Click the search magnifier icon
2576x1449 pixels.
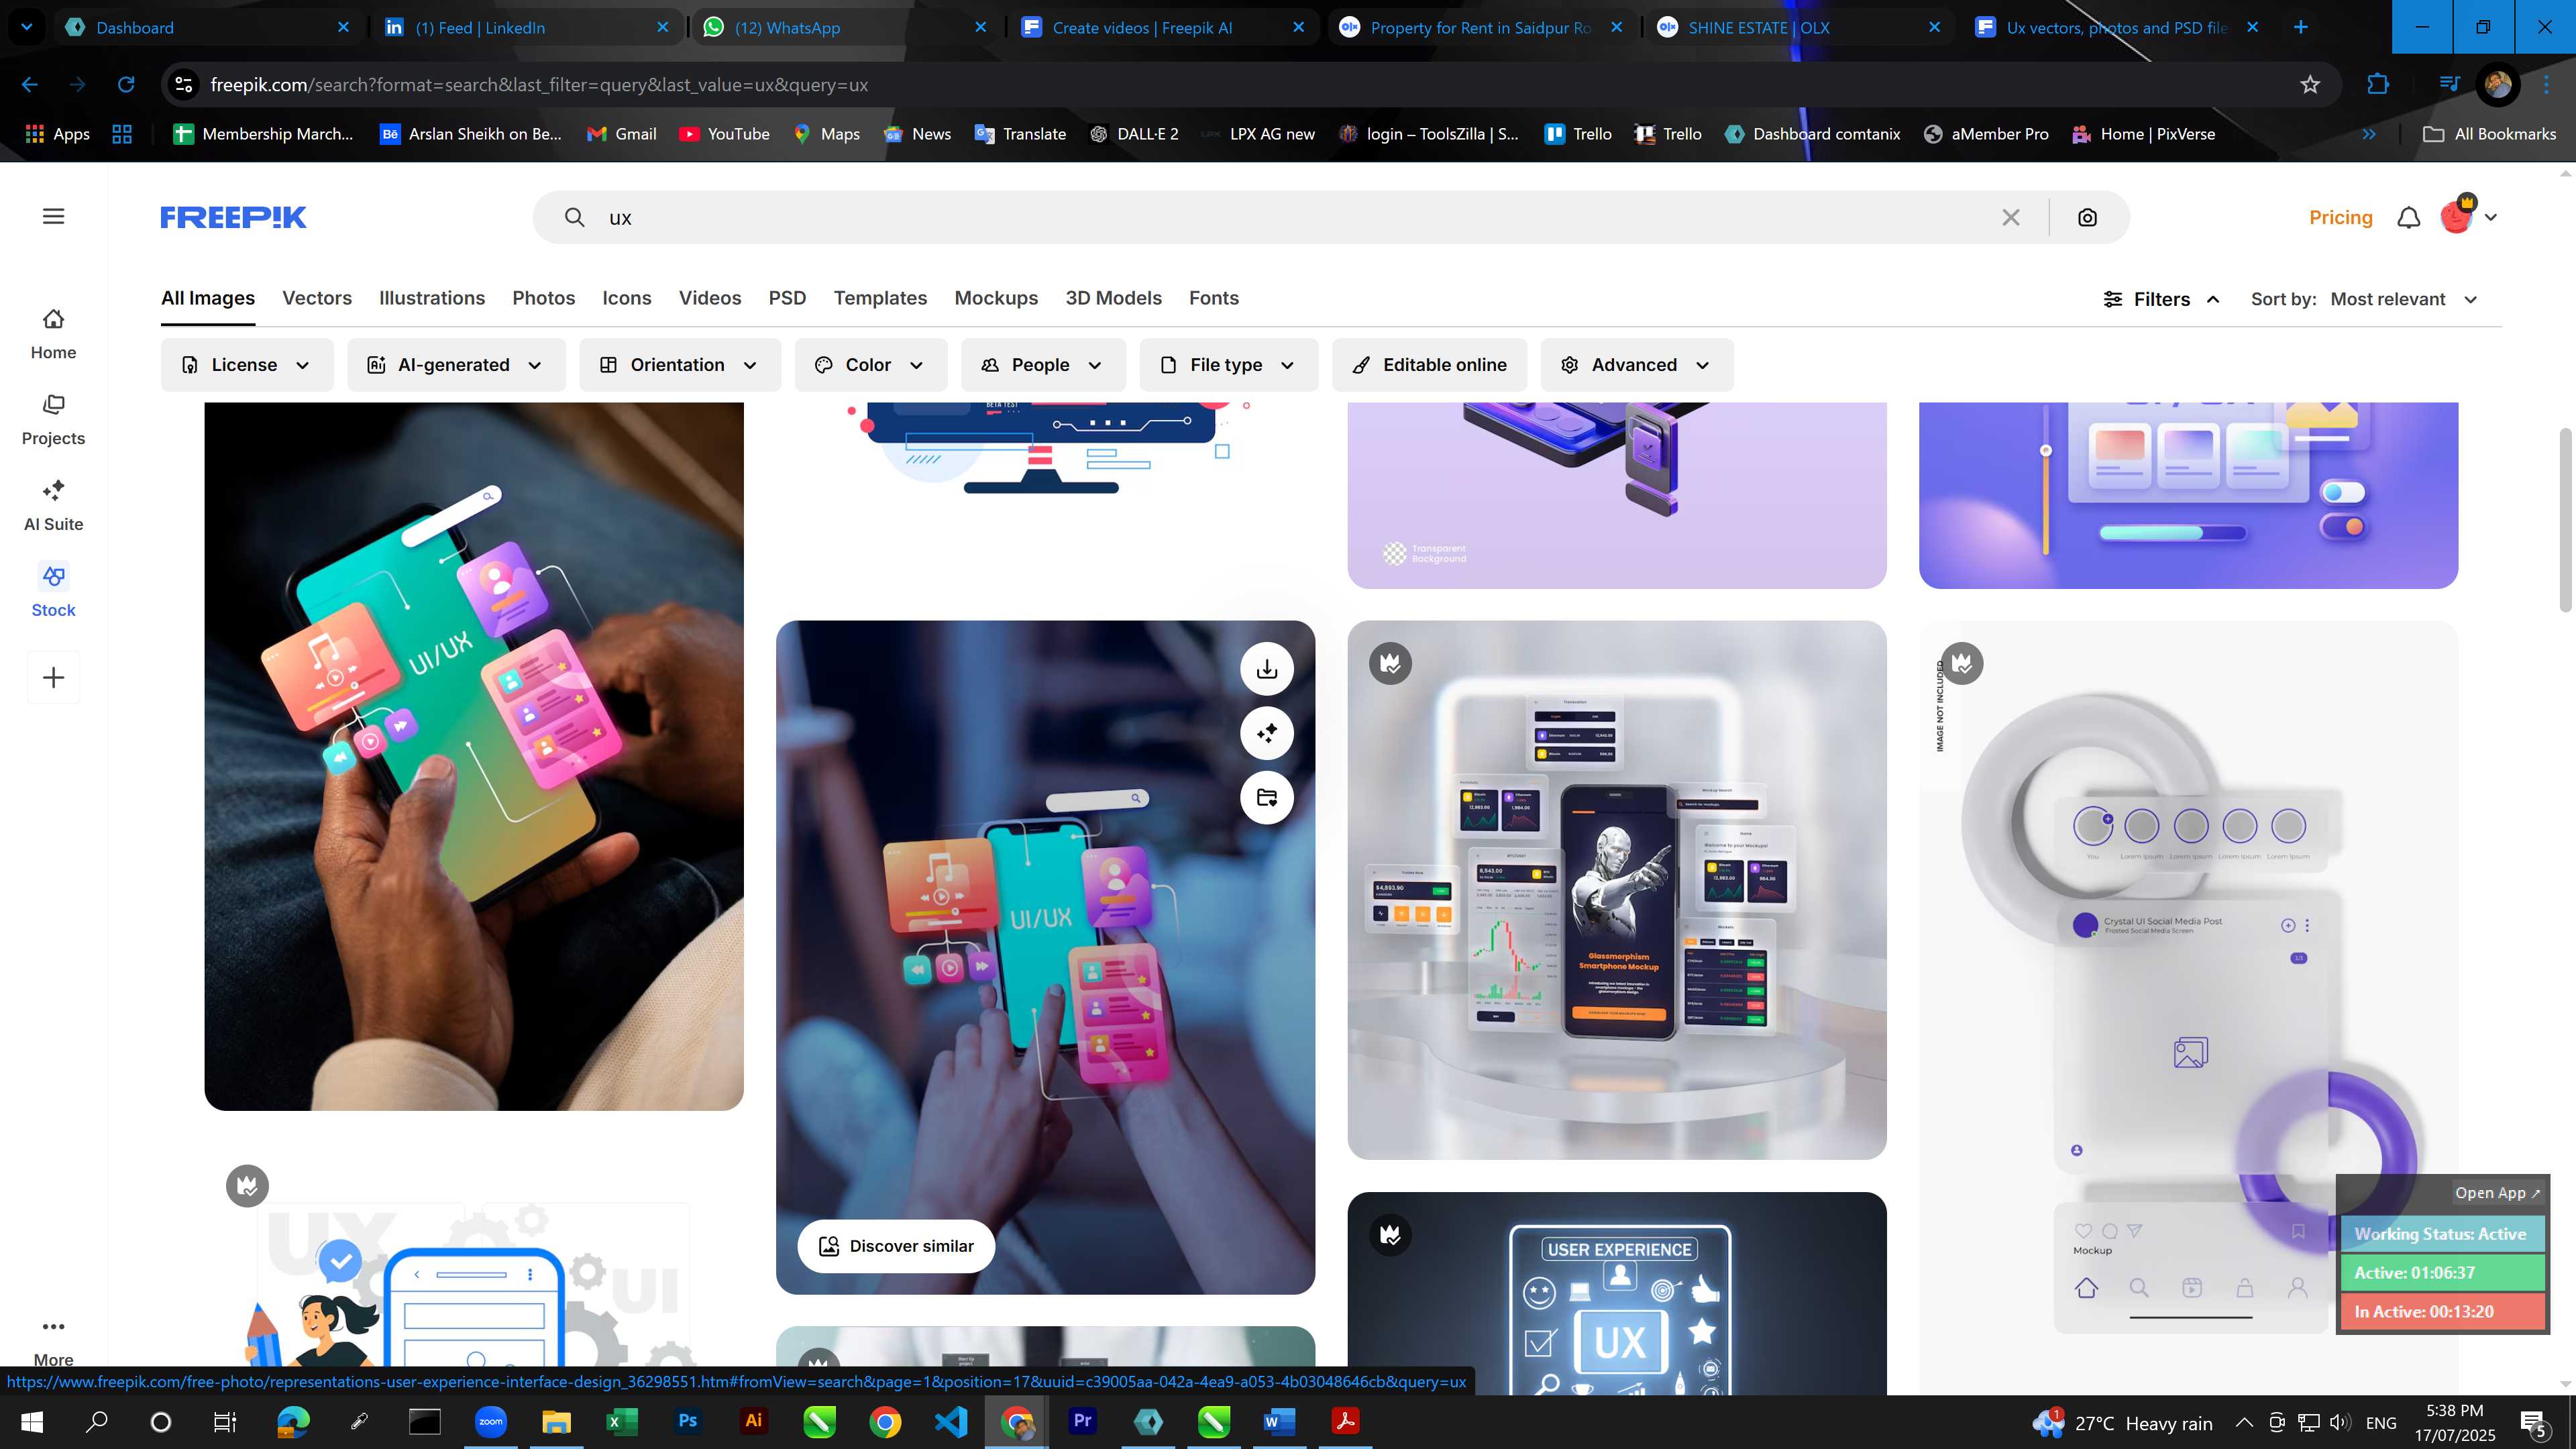pyautogui.click(x=574, y=217)
